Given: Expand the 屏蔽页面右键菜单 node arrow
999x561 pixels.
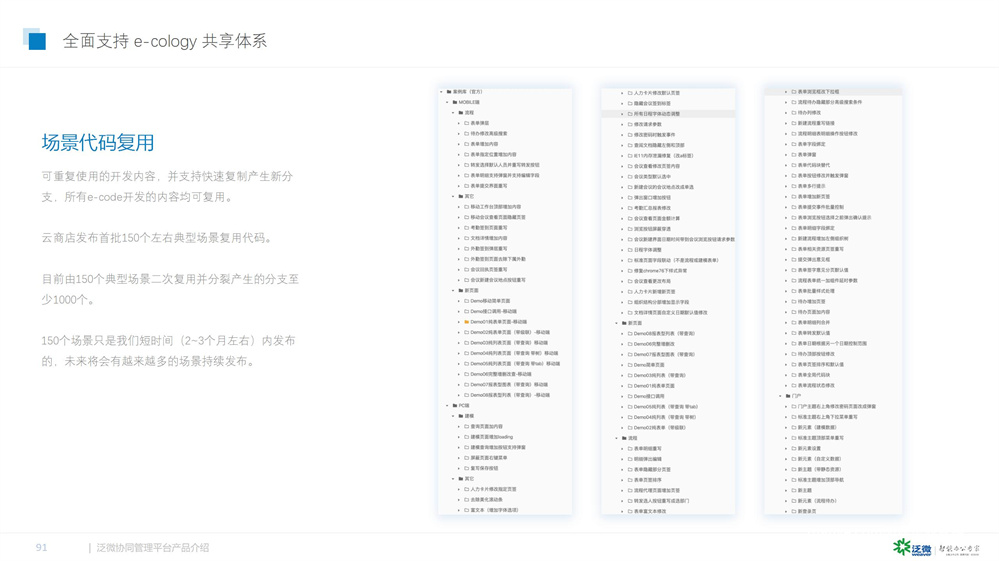Looking at the screenshot, I should click(459, 458).
